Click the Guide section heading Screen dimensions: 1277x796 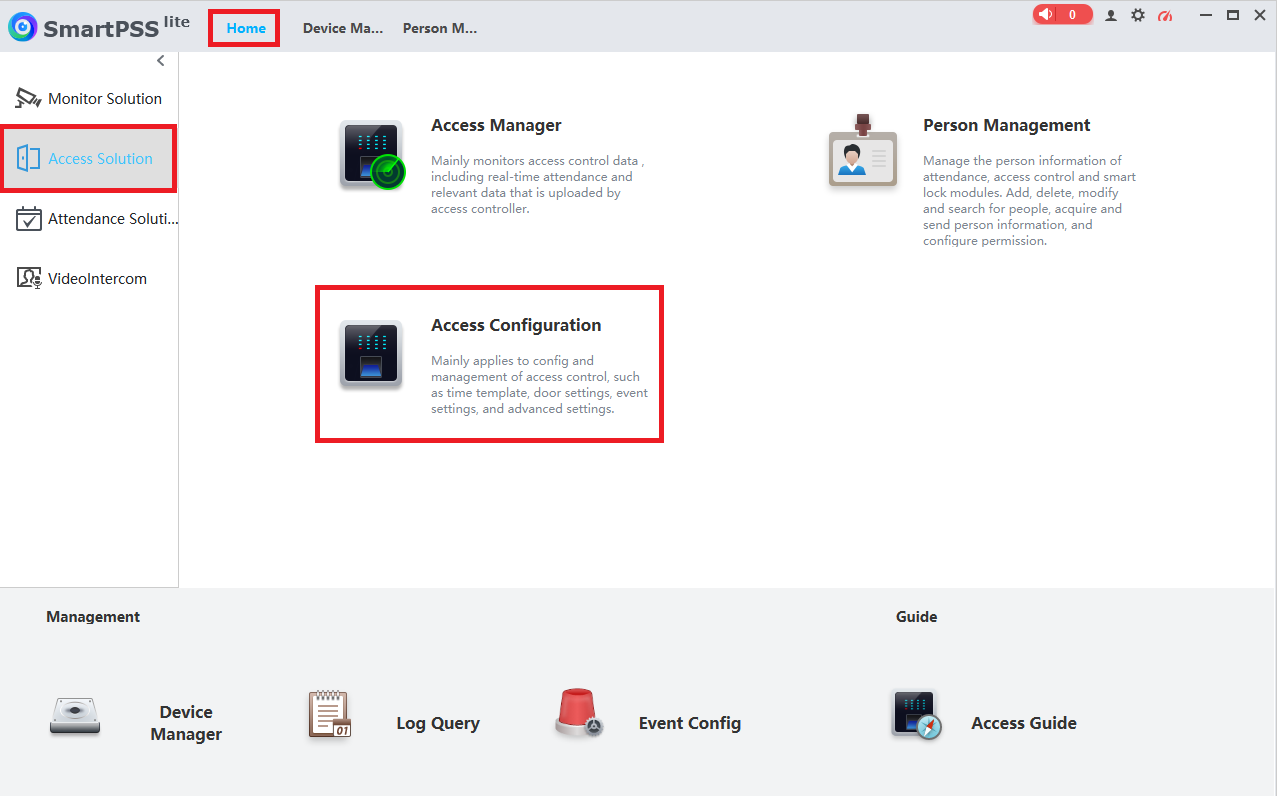tap(917, 617)
